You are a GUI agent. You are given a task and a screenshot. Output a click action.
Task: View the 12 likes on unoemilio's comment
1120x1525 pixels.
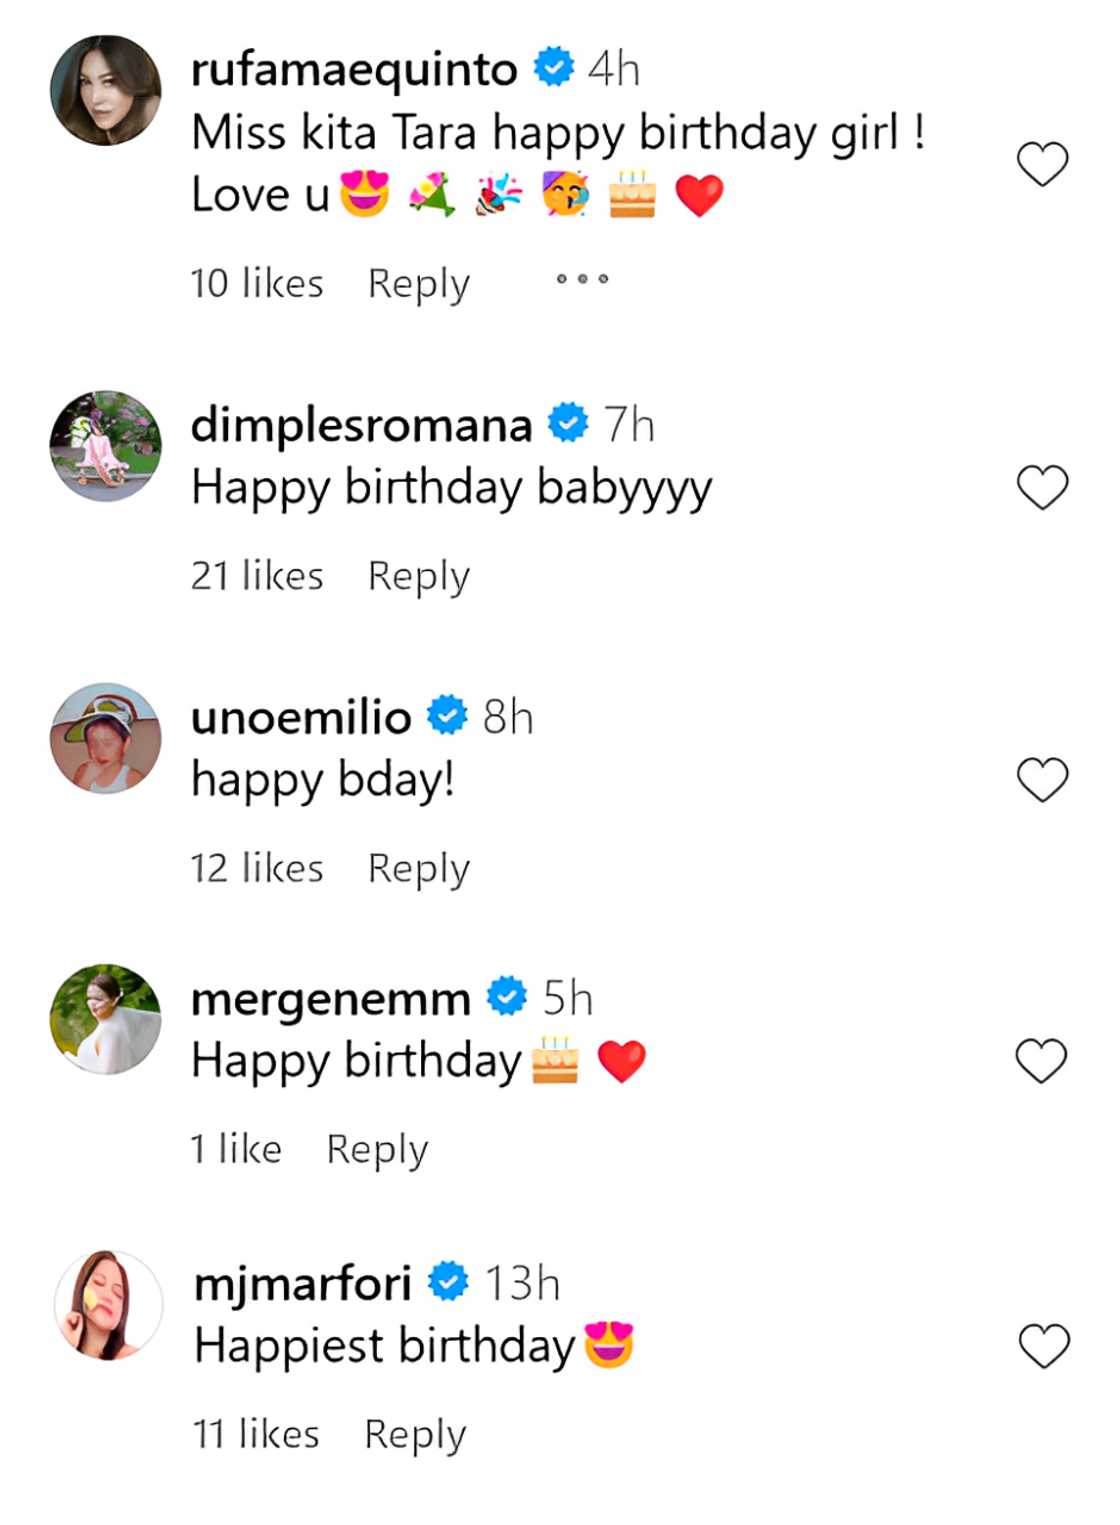(257, 869)
